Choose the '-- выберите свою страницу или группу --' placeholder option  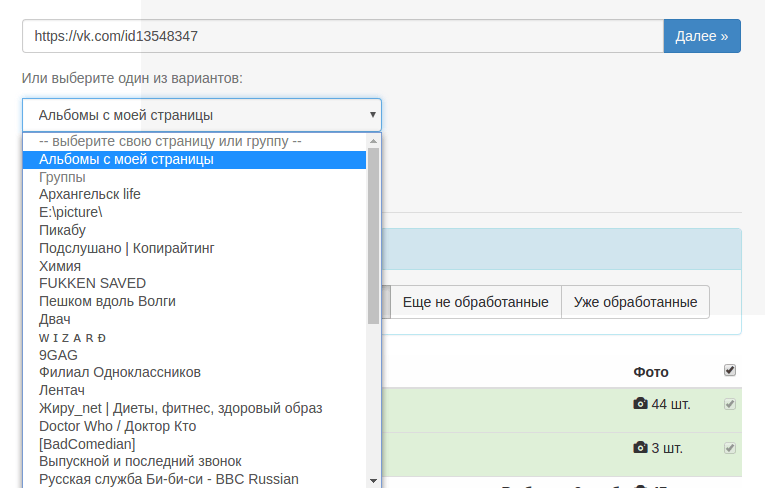[194, 142]
